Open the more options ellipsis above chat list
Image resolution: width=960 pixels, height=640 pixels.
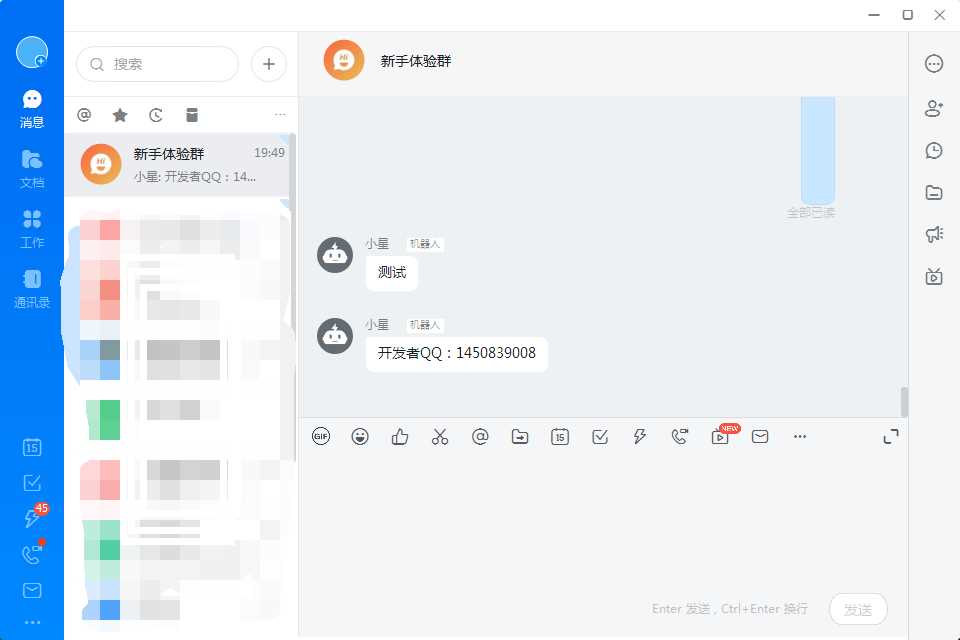tap(280, 114)
